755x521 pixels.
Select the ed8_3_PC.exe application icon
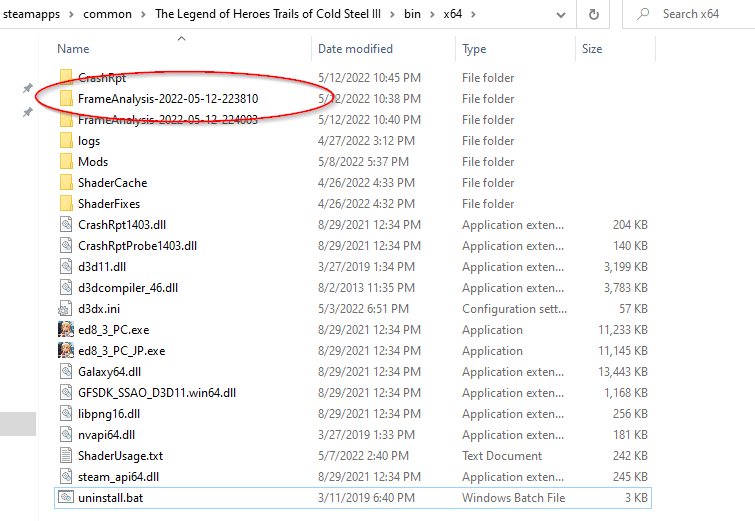click(66, 329)
